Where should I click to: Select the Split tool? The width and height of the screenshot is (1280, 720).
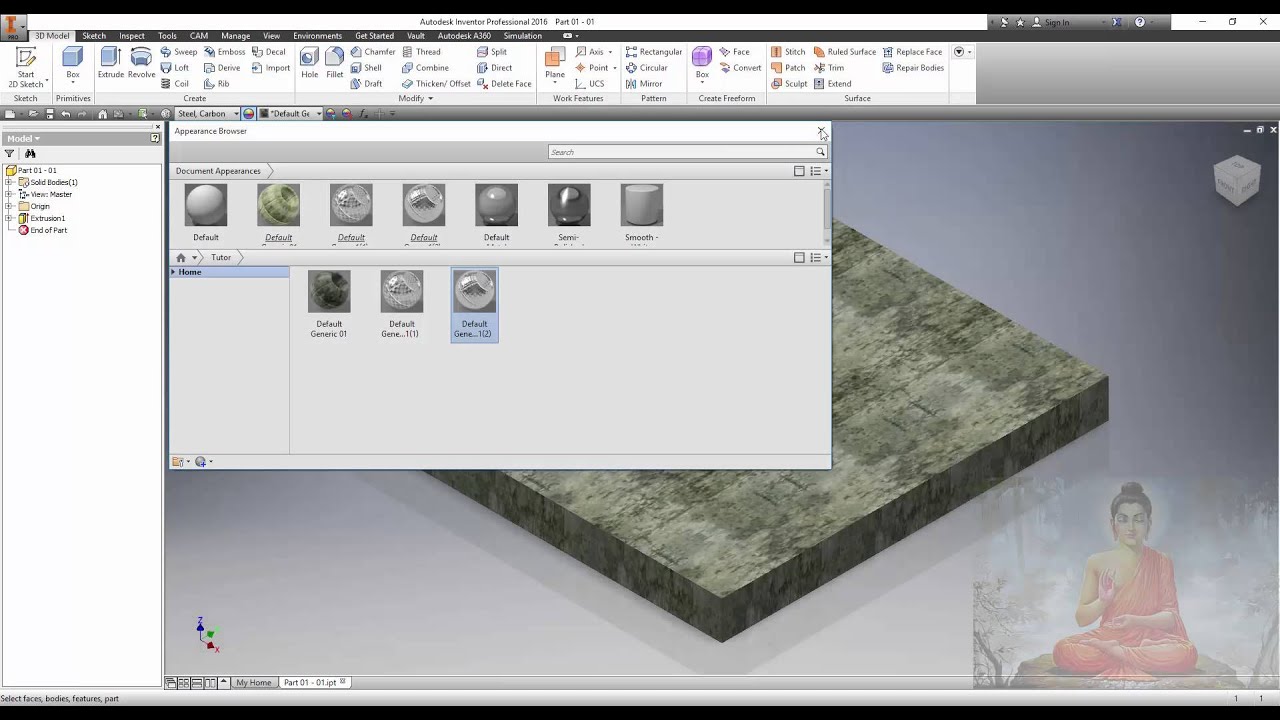pyautogui.click(x=492, y=52)
